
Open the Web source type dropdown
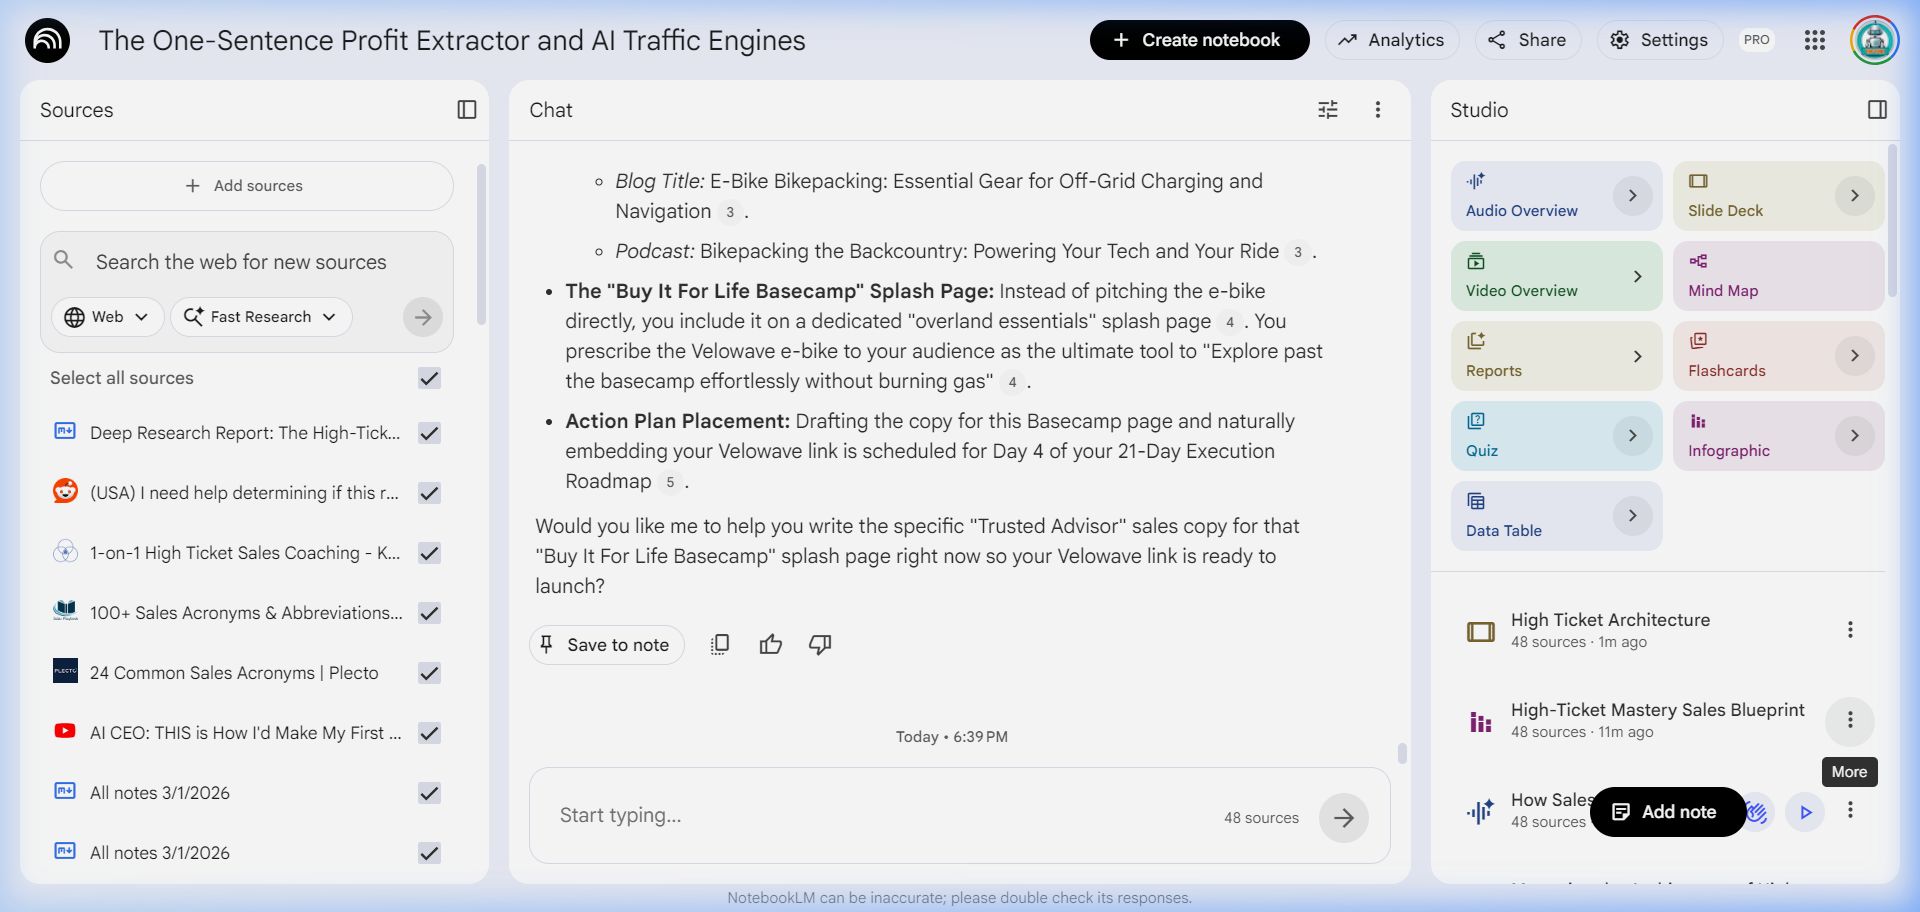[x=107, y=317]
